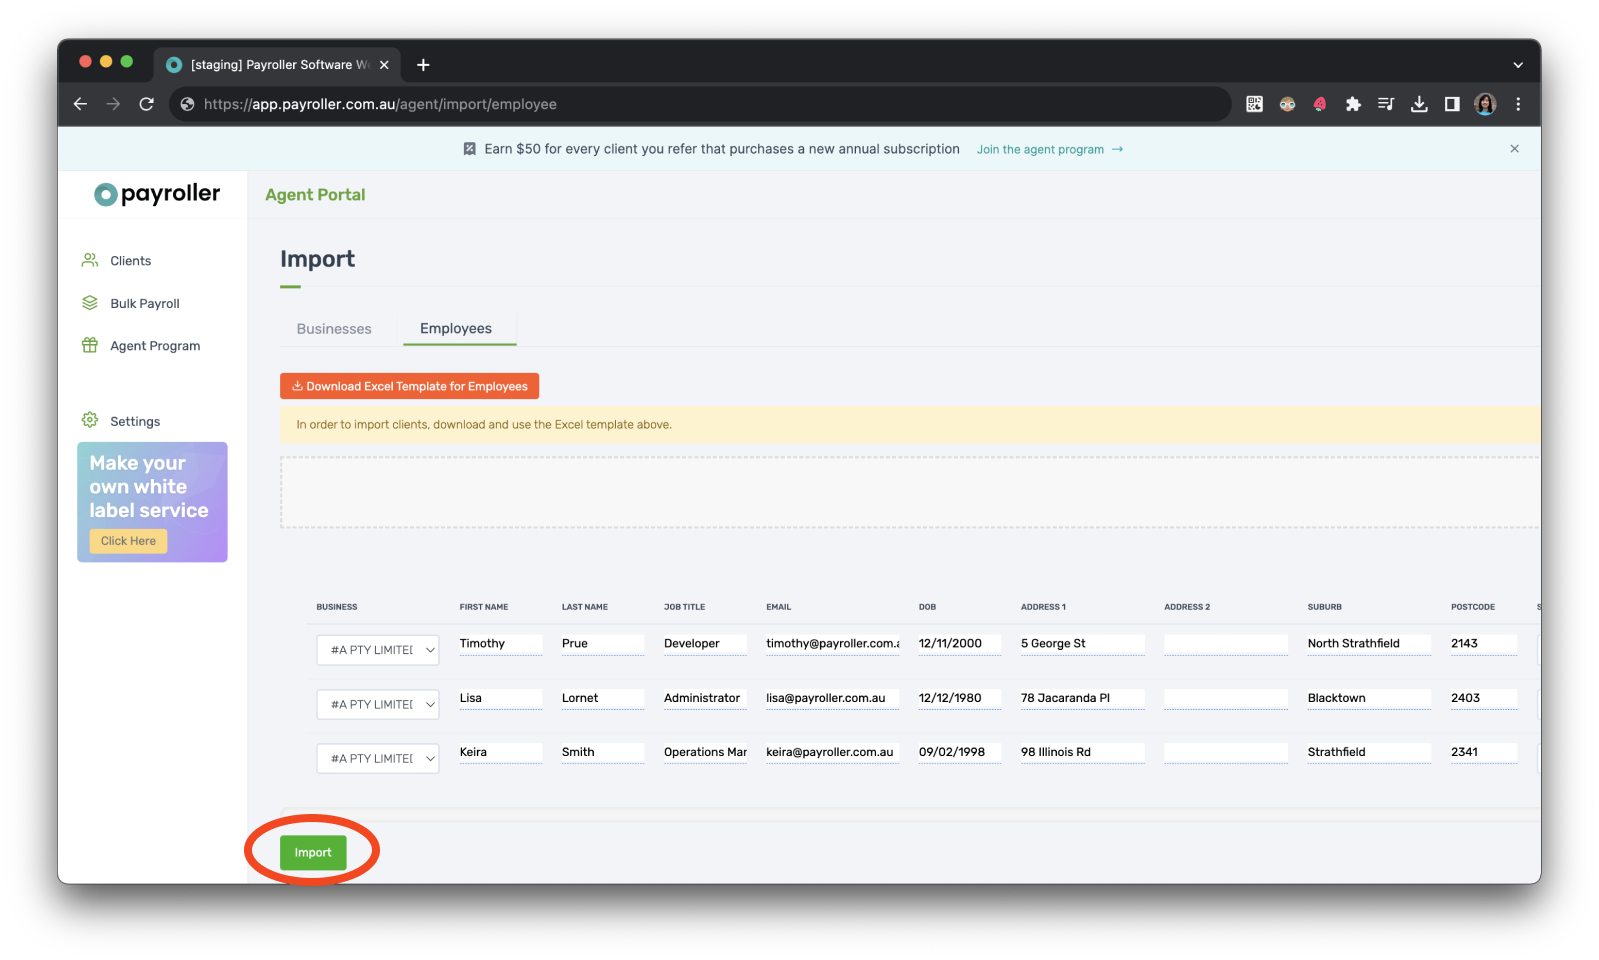Open Agent Program in the sidebar
1599x960 pixels.
click(x=154, y=346)
